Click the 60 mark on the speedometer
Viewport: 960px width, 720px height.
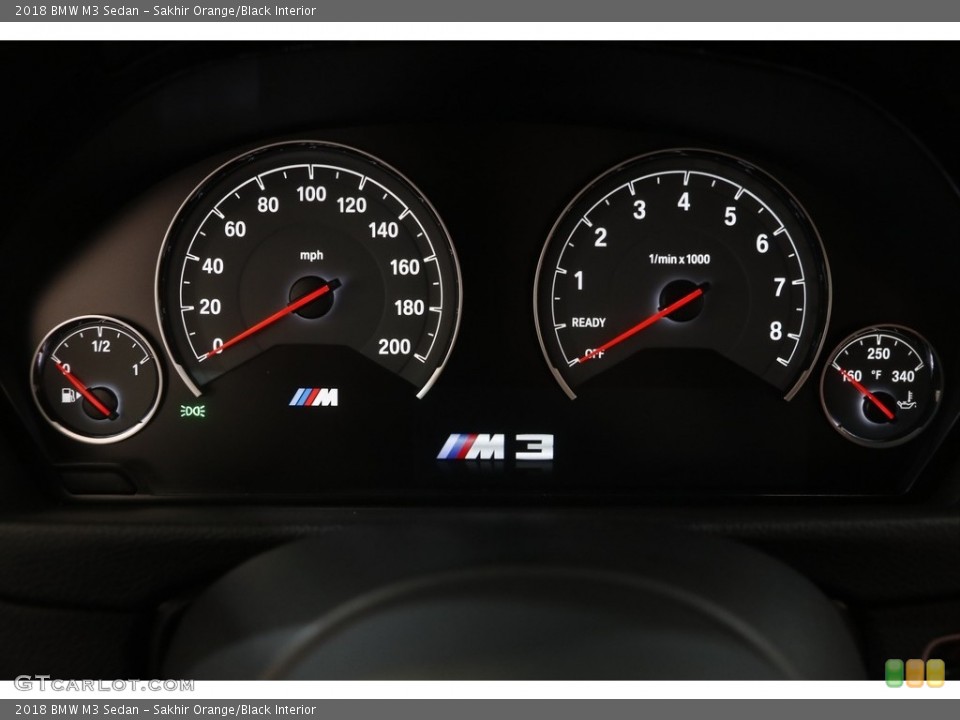tap(235, 229)
